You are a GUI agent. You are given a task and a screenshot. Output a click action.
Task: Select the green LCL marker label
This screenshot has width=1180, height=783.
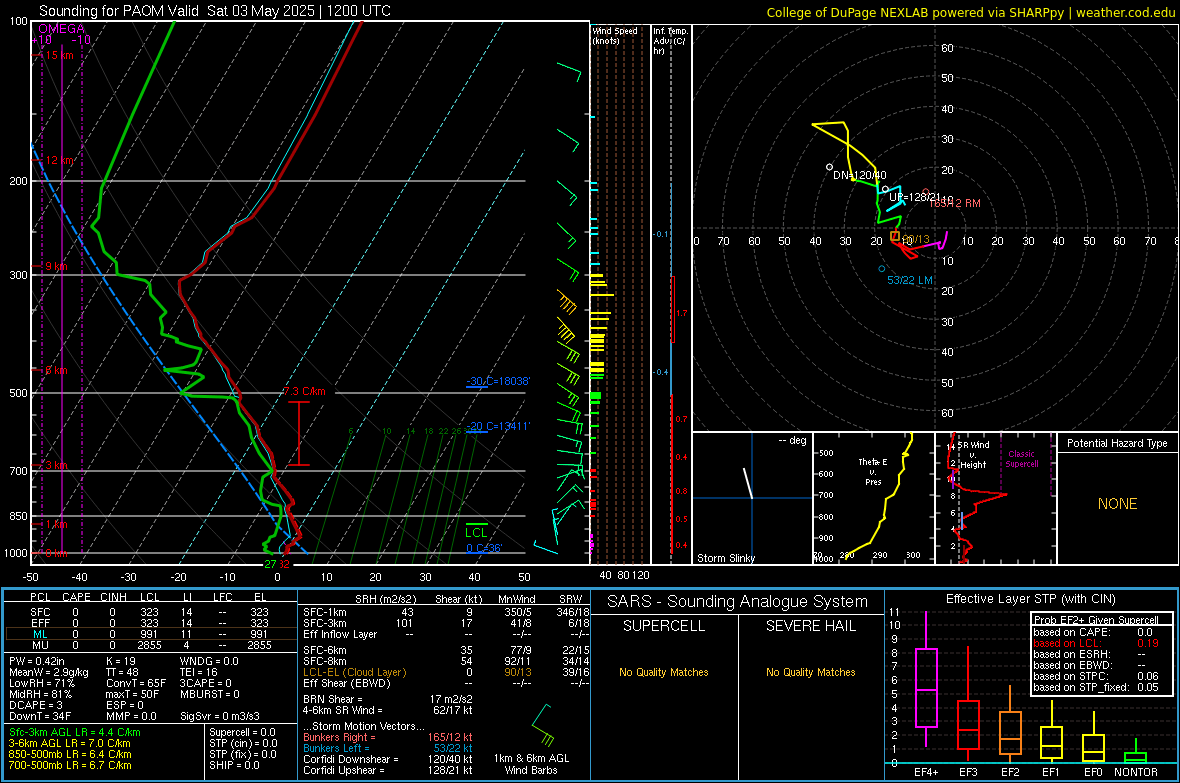[476, 533]
